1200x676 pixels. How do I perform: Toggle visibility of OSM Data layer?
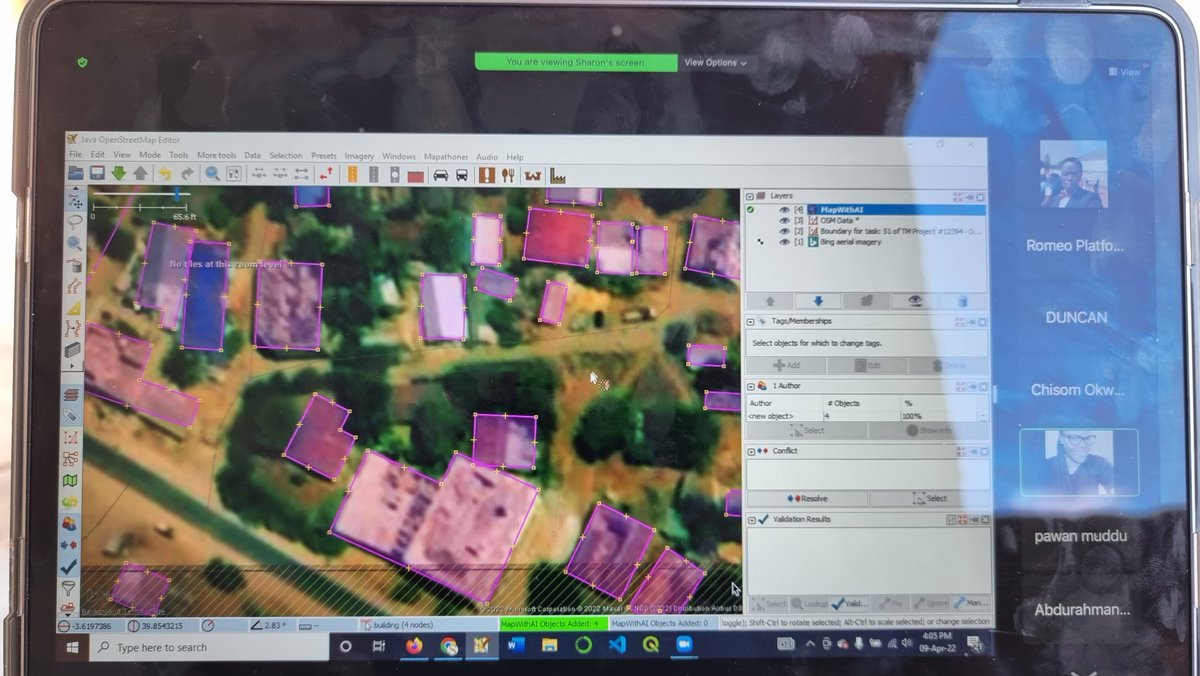785,221
